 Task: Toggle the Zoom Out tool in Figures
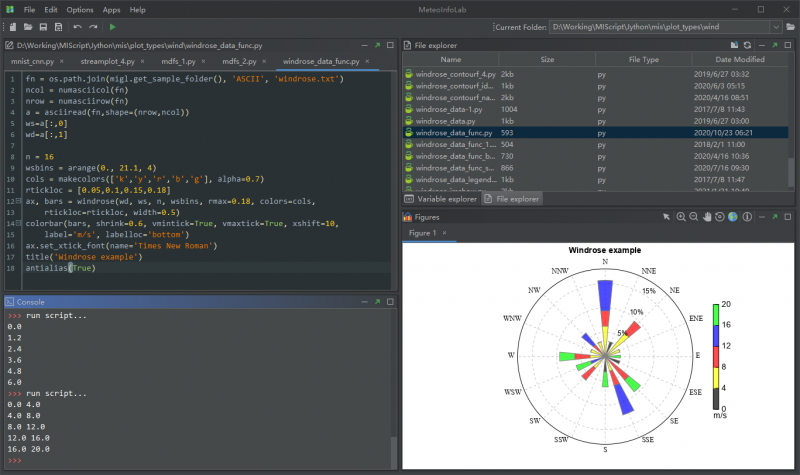[x=693, y=216]
